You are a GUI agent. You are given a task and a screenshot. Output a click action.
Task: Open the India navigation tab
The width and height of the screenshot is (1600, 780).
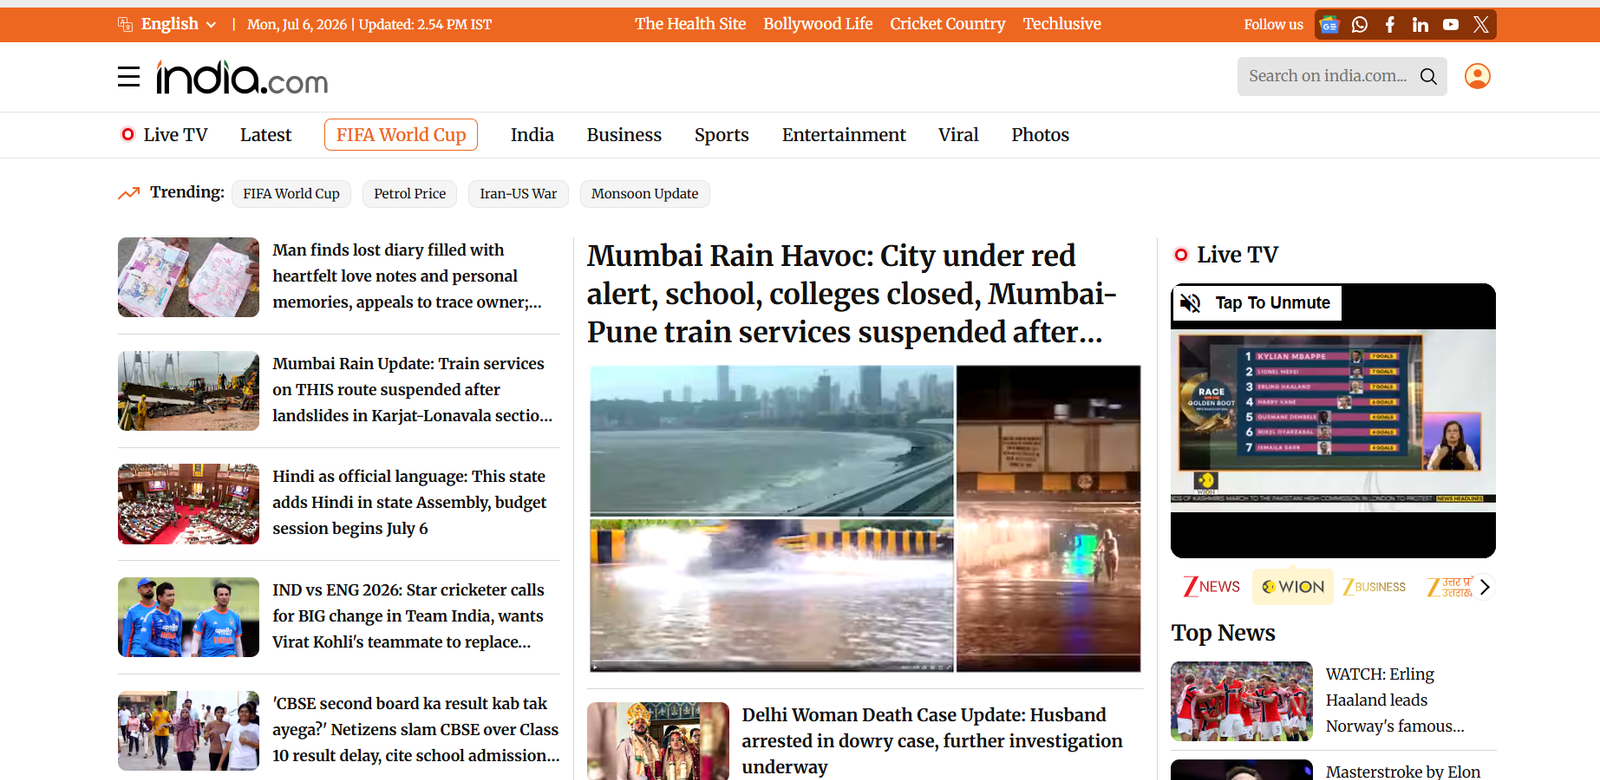532,135
